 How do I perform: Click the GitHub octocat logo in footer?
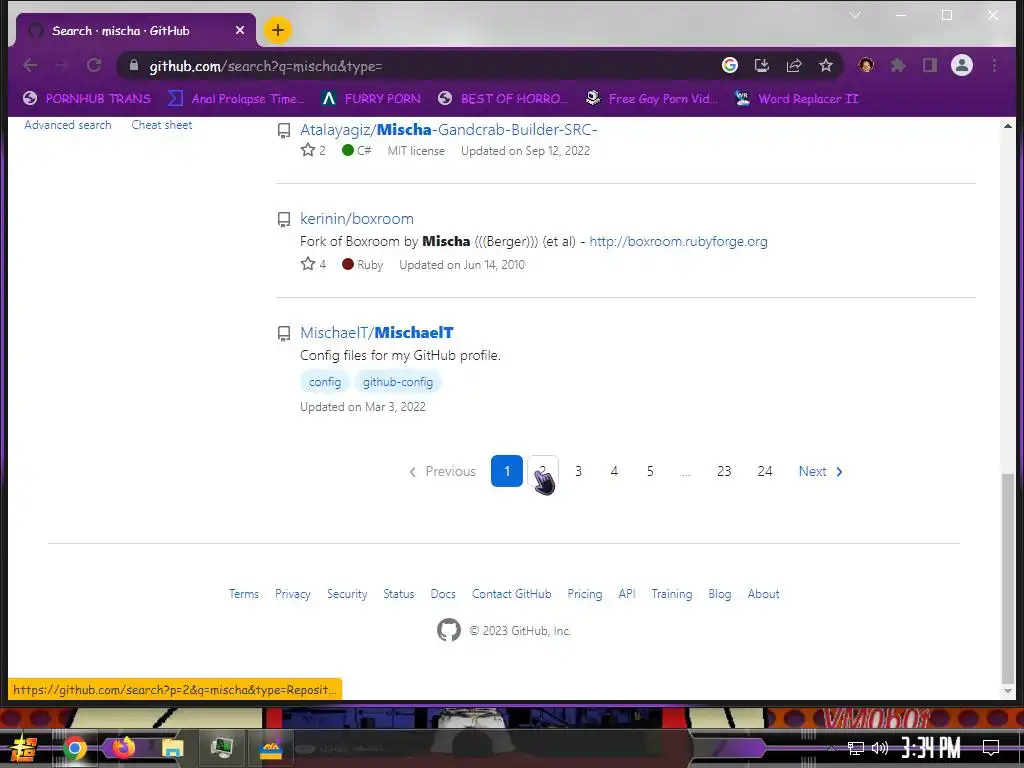tap(449, 630)
